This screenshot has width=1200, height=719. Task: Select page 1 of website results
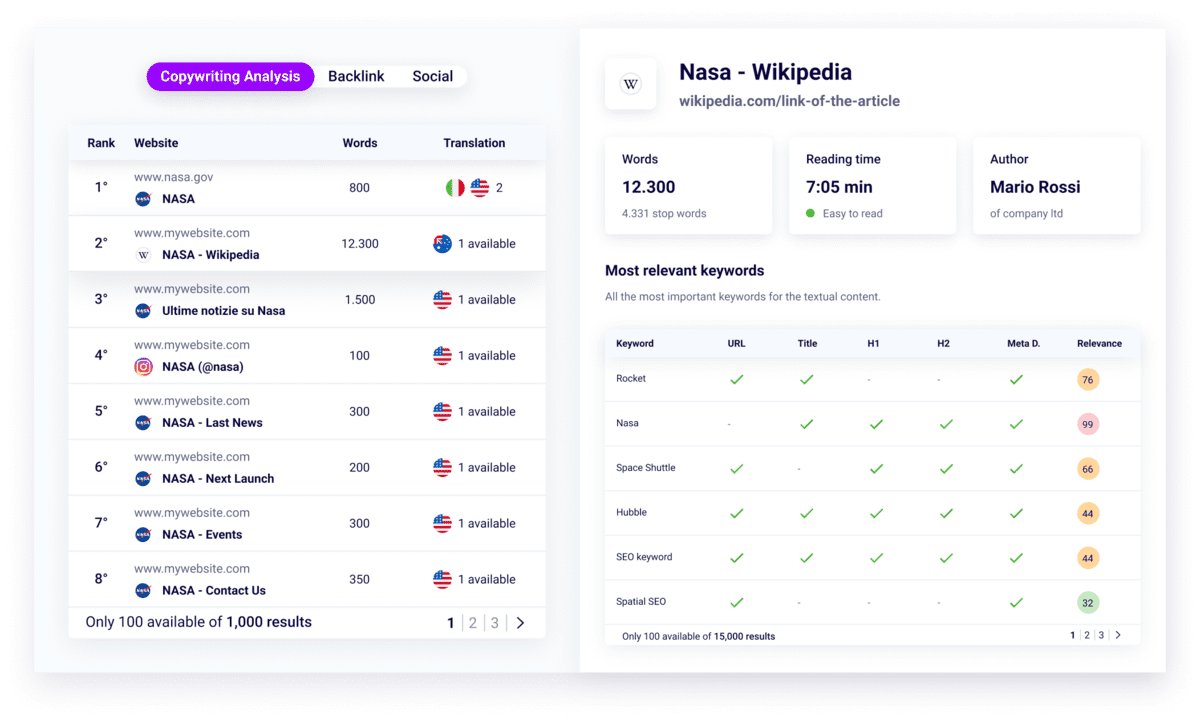click(x=451, y=623)
